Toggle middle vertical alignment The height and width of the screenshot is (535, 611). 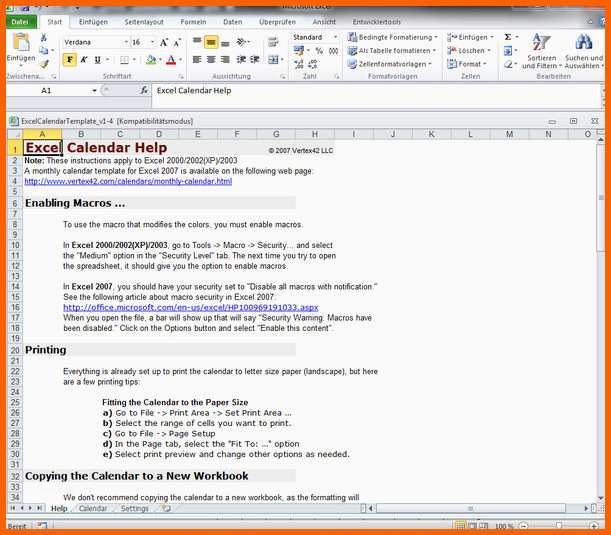click(211, 41)
